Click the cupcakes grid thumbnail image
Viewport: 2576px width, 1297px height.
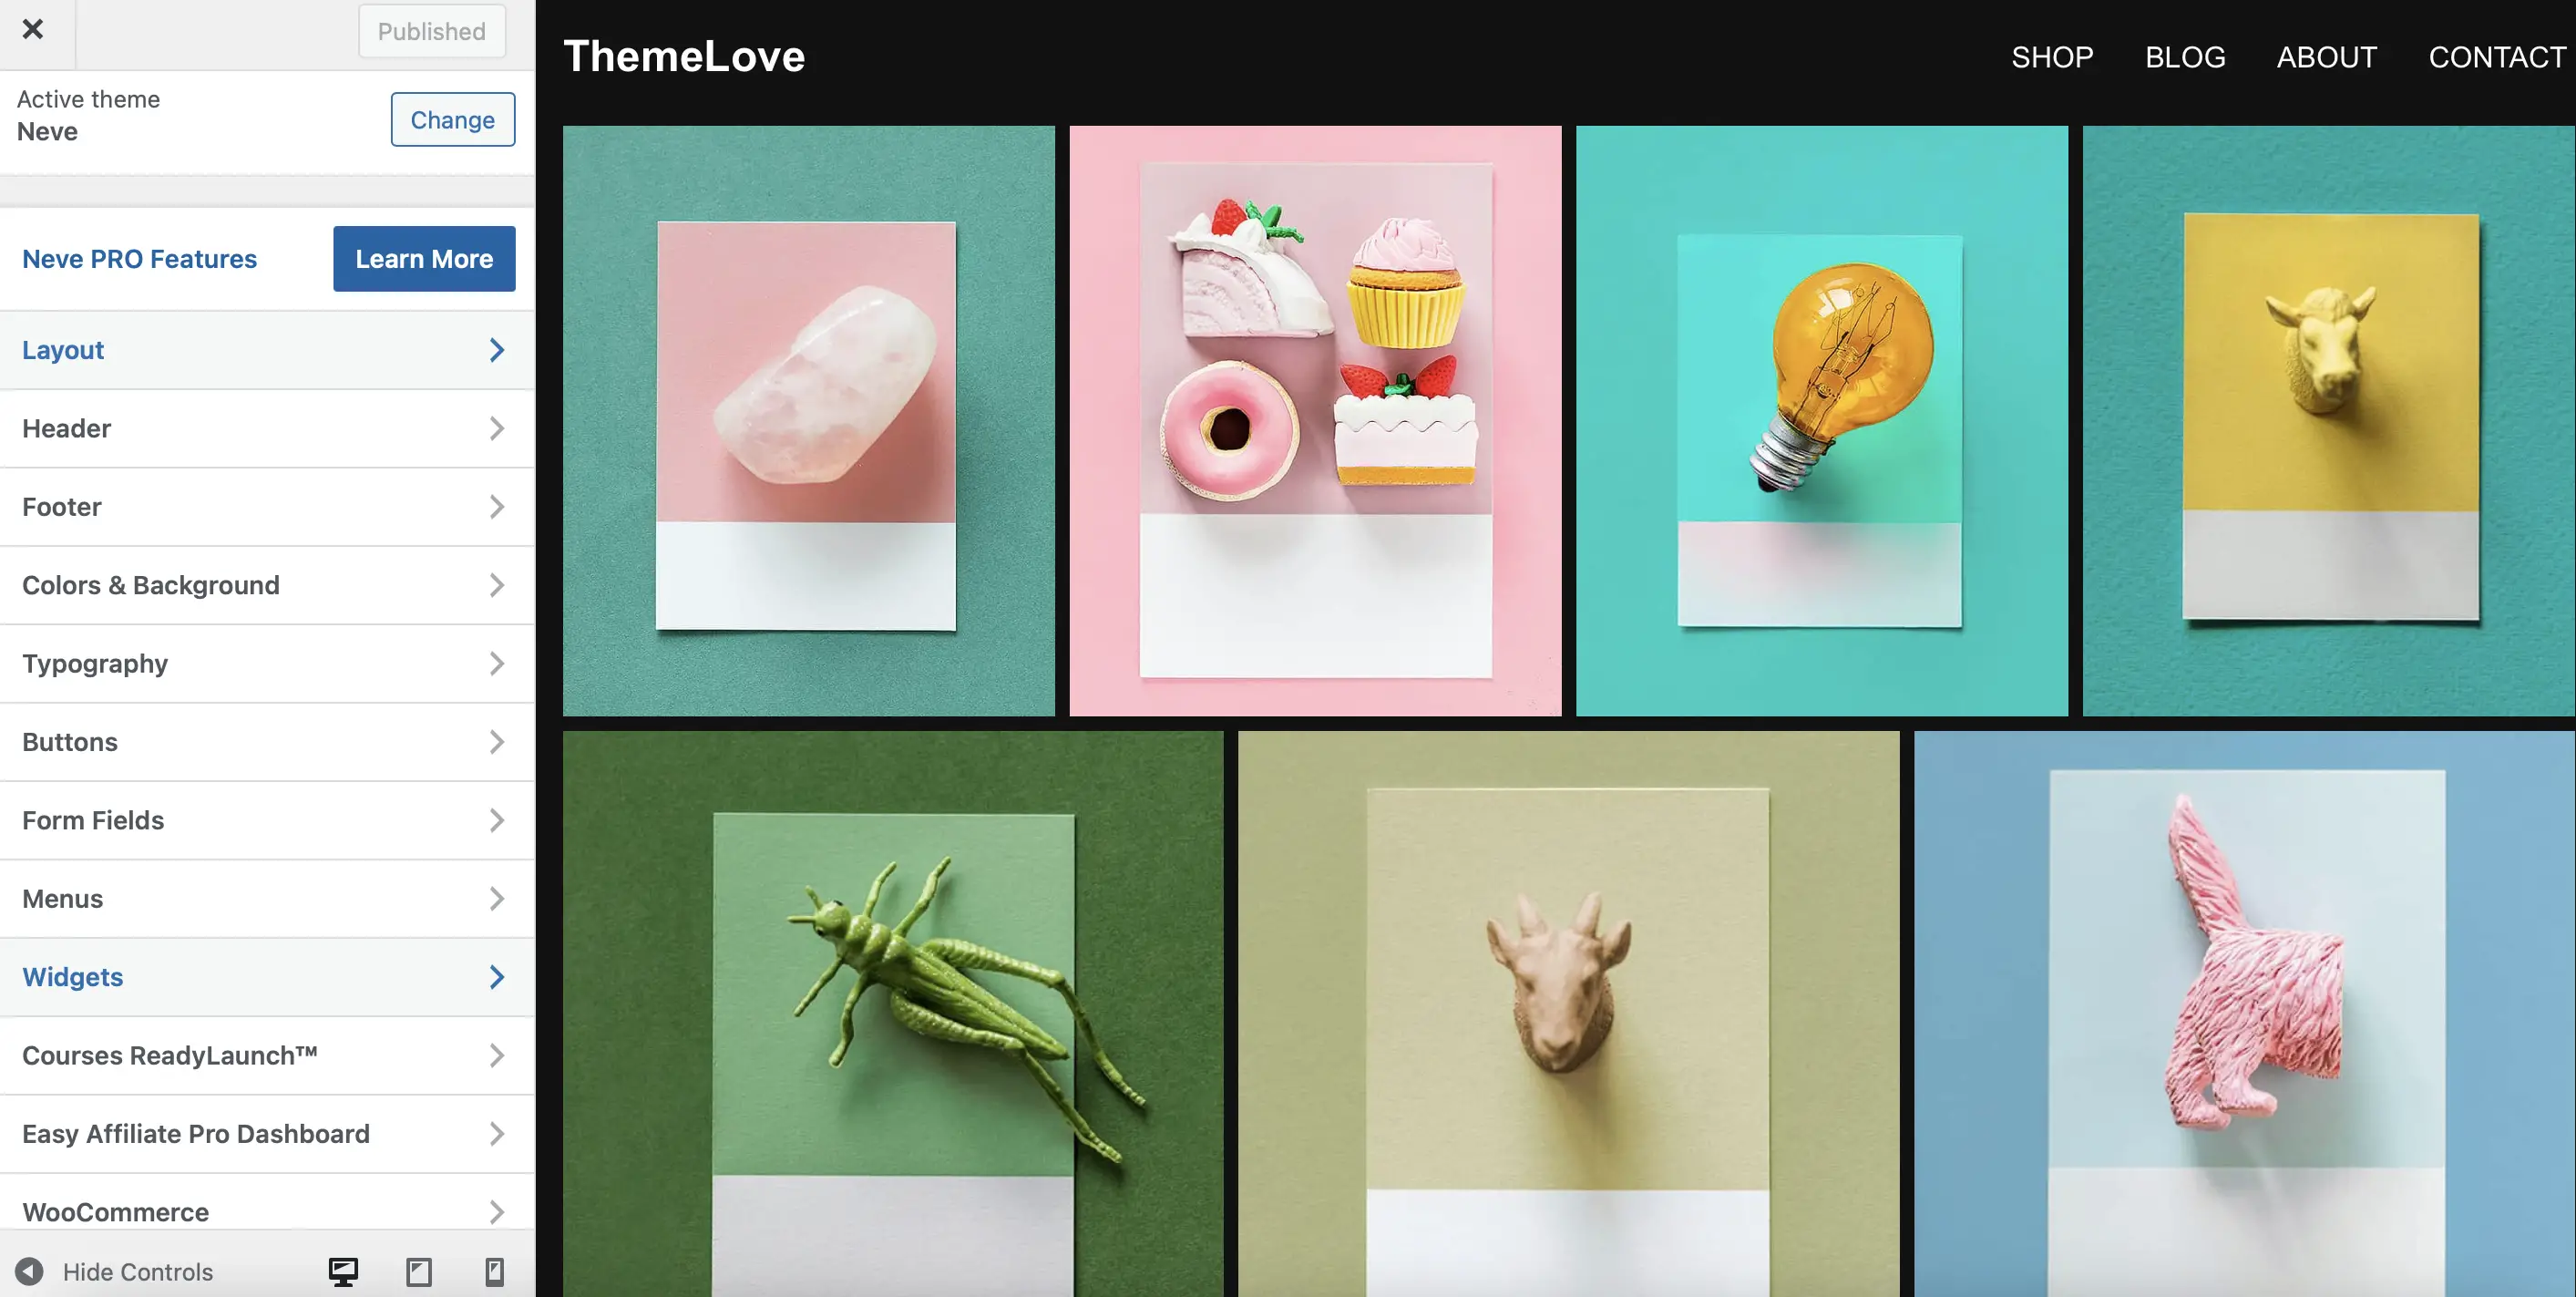click(x=1315, y=420)
